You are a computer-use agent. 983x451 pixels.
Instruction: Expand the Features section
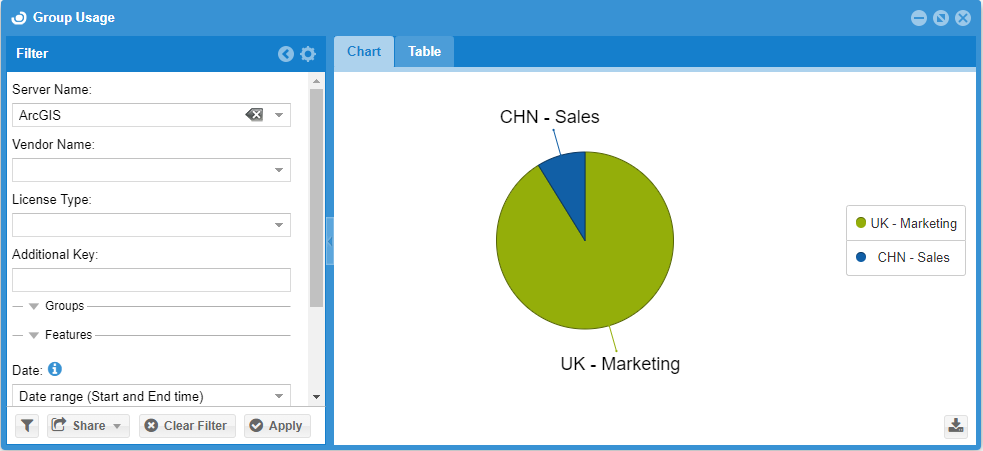35,335
